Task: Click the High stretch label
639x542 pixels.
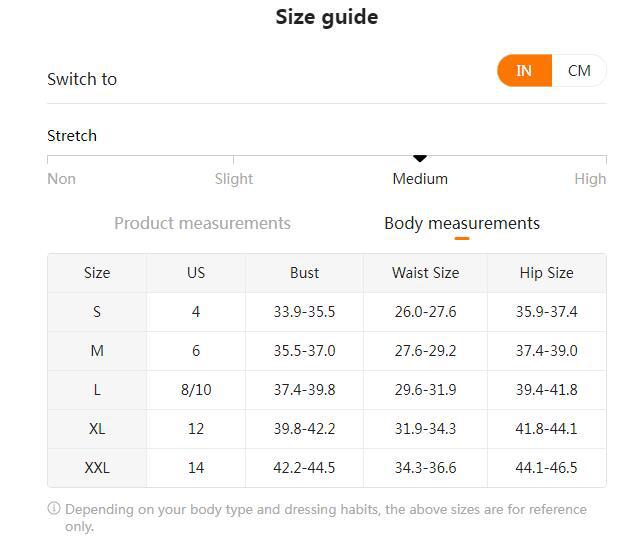Action: (590, 179)
